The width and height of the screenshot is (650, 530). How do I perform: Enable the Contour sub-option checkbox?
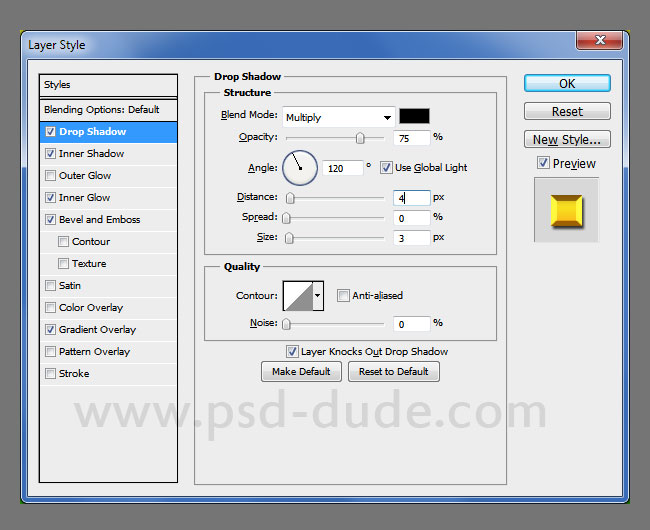[x=63, y=242]
